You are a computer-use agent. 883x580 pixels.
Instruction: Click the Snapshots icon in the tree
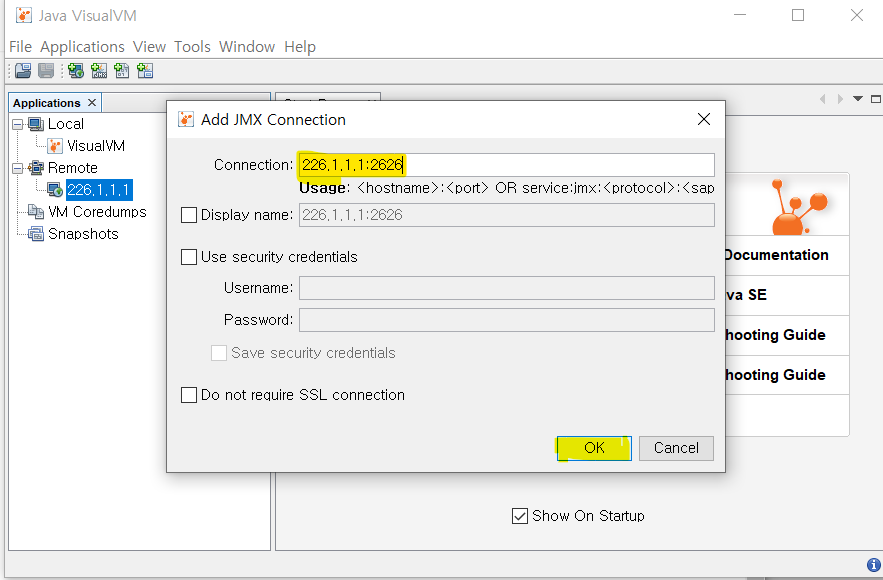point(36,234)
